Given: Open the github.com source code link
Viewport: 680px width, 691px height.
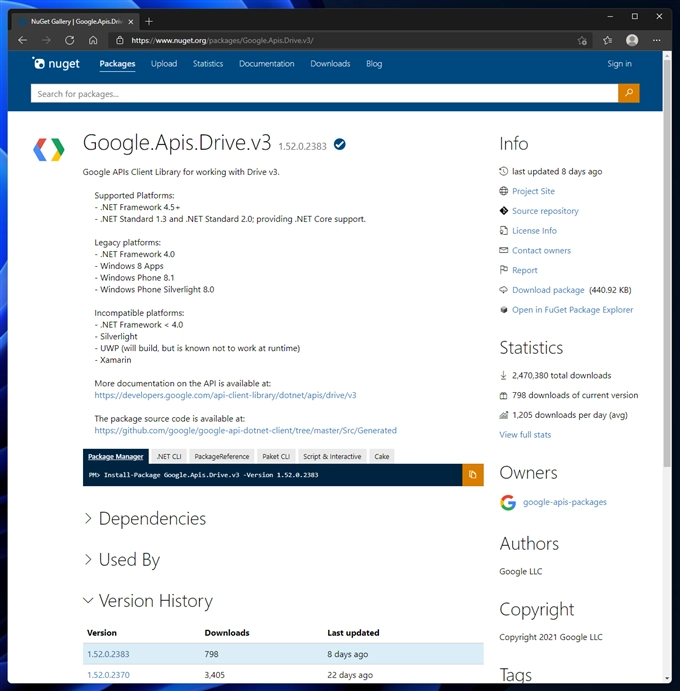Looking at the screenshot, I should (245, 431).
